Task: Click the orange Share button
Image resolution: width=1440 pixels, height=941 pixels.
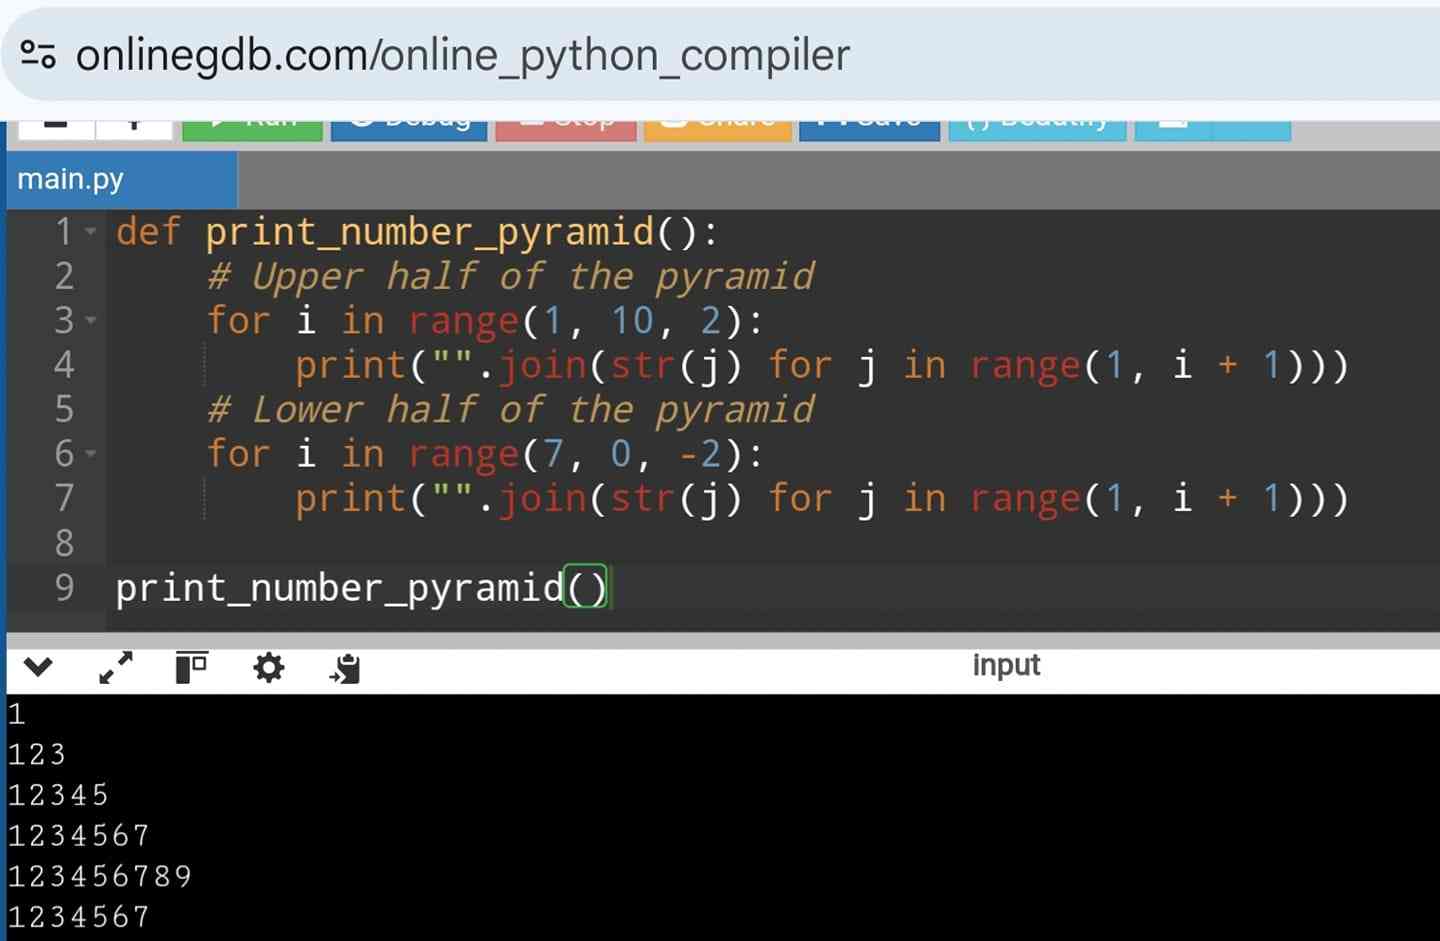Action: click(x=717, y=126)
